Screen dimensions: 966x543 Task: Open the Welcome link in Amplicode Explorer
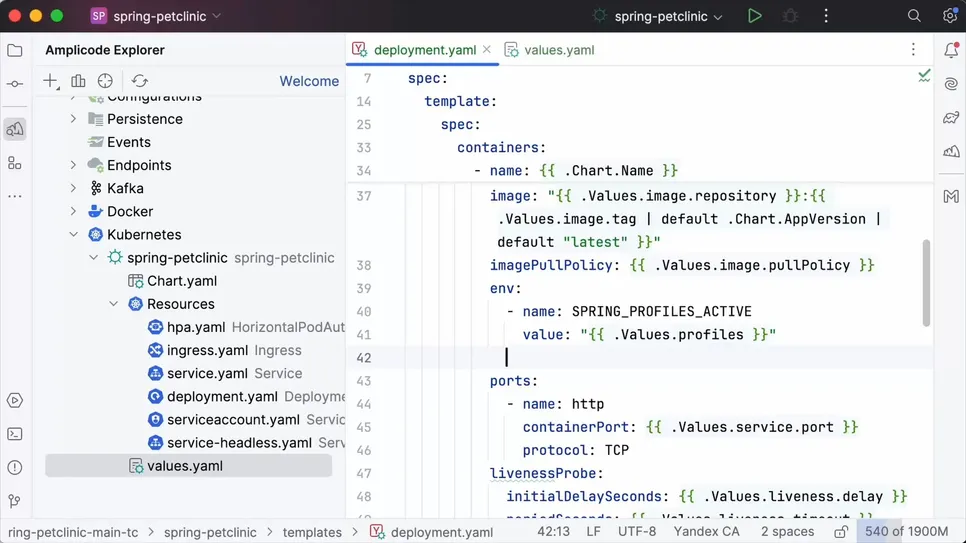click(309, 81)
